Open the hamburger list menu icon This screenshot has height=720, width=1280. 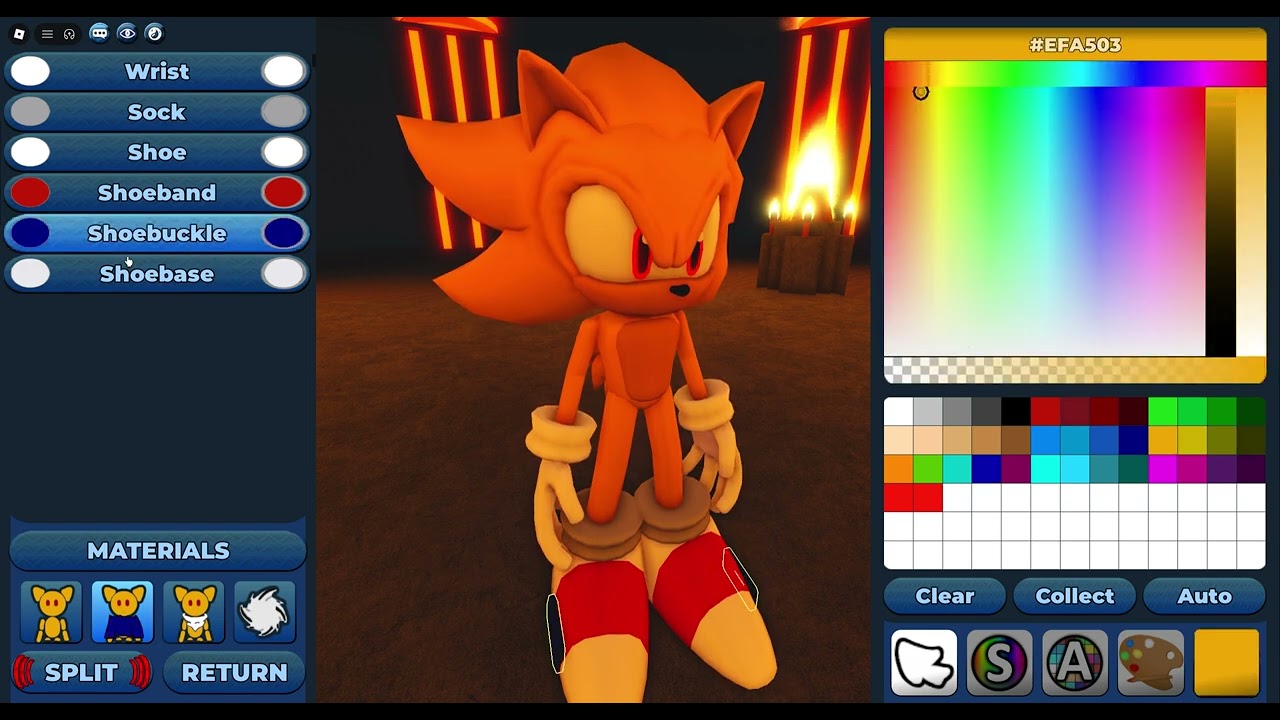coord(47,34)
